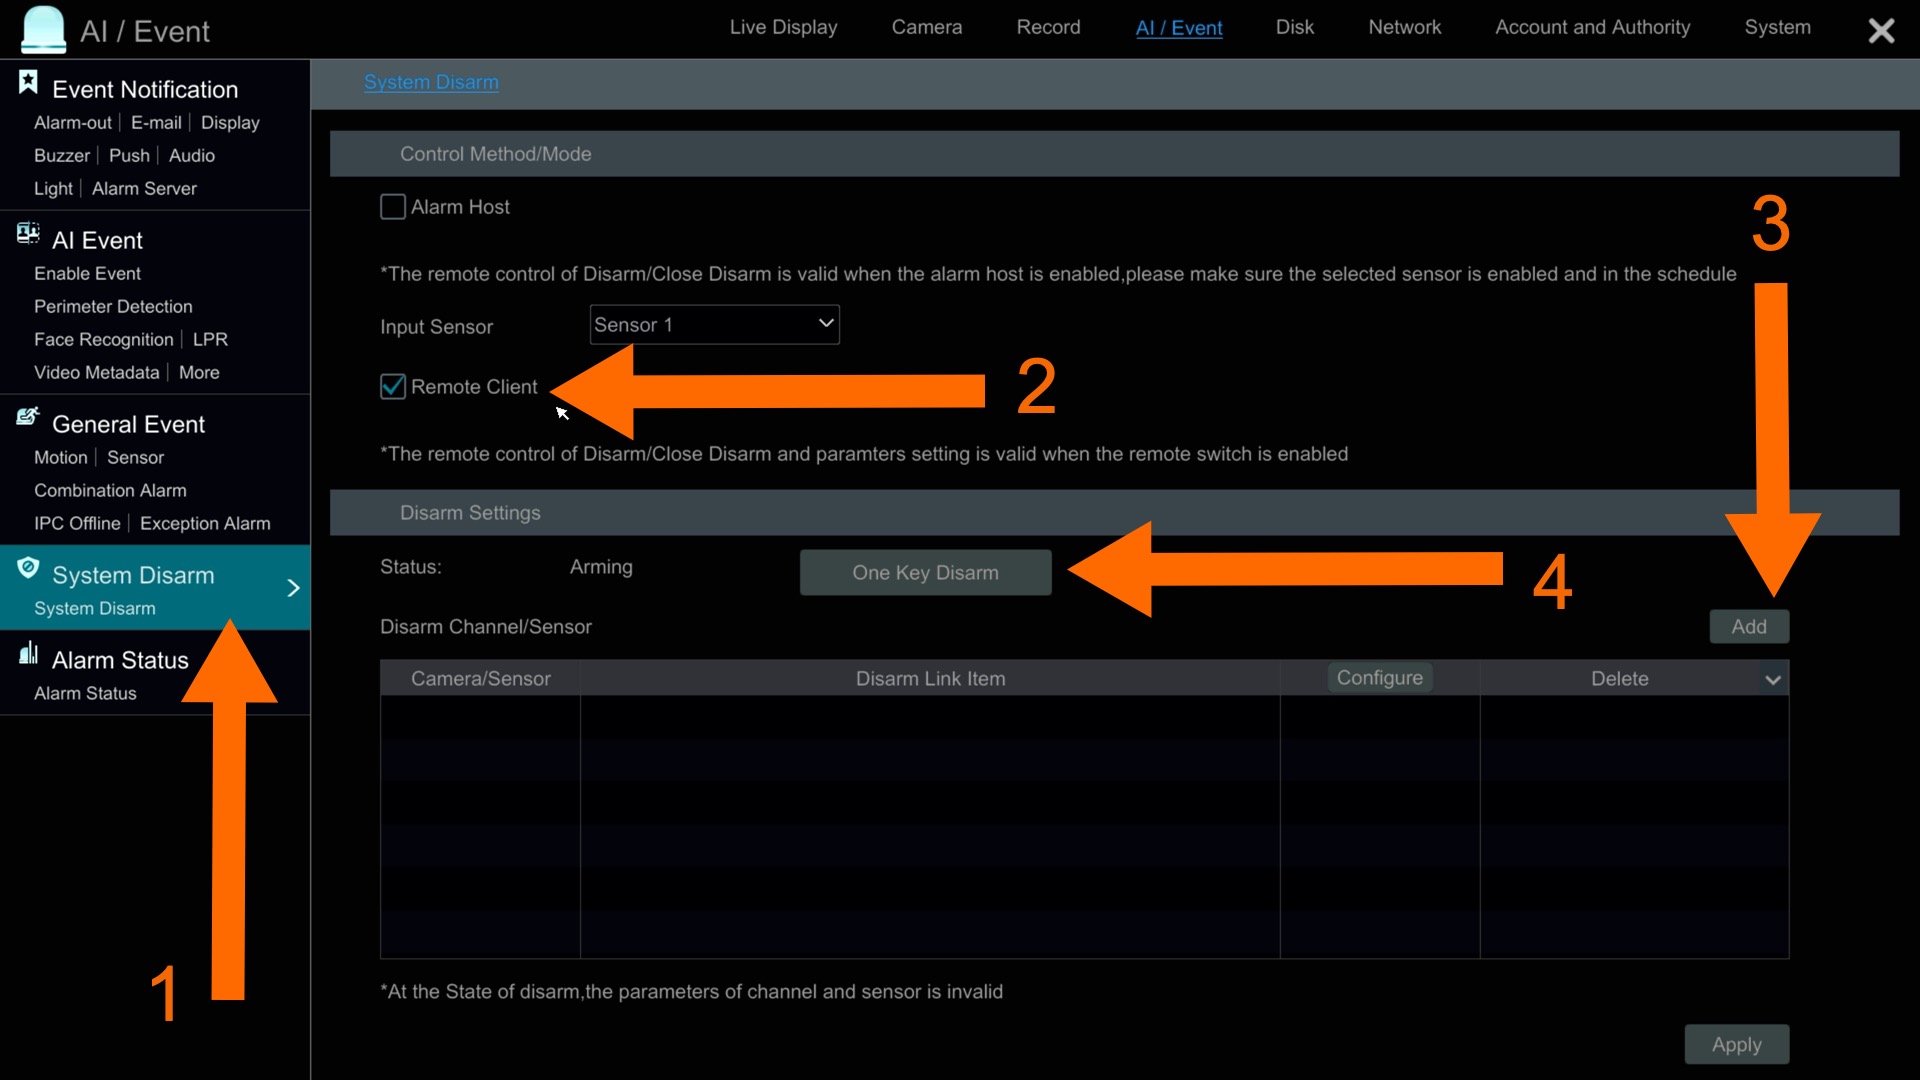This screenshot has width=1920, height=1080.
Task: Click AI Event heading
Action: (x=97, y=241)
